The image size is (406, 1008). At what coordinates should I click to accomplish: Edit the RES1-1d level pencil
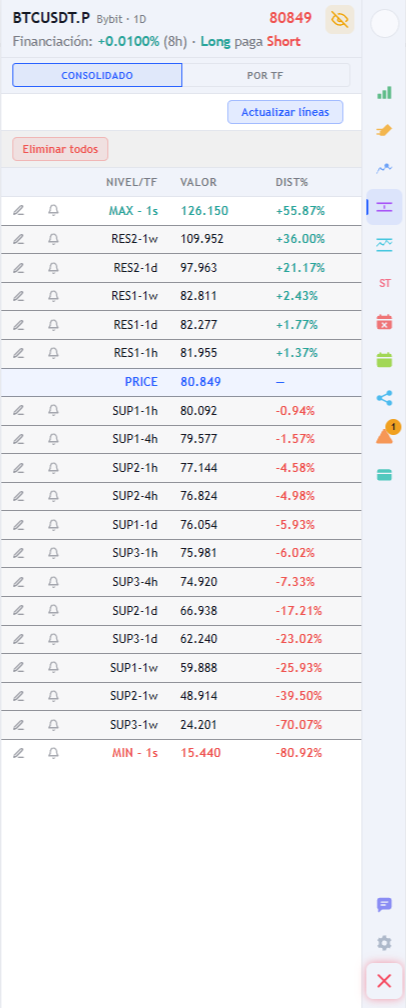pyautogui.click(x=19, y=325)
